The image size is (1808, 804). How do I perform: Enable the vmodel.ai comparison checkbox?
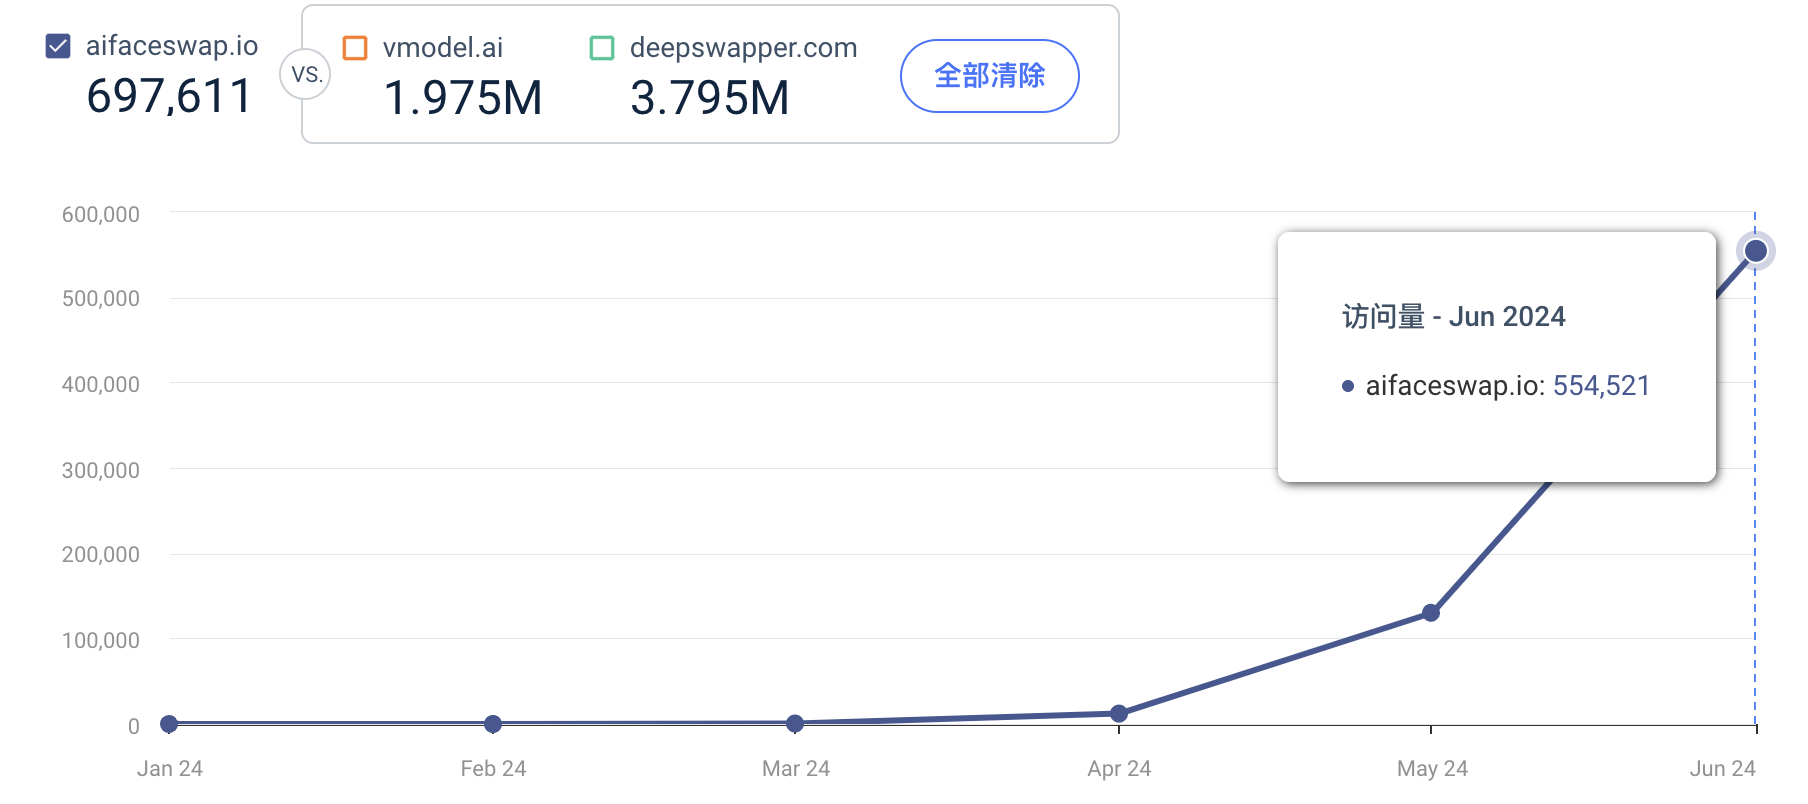point(355,48)
